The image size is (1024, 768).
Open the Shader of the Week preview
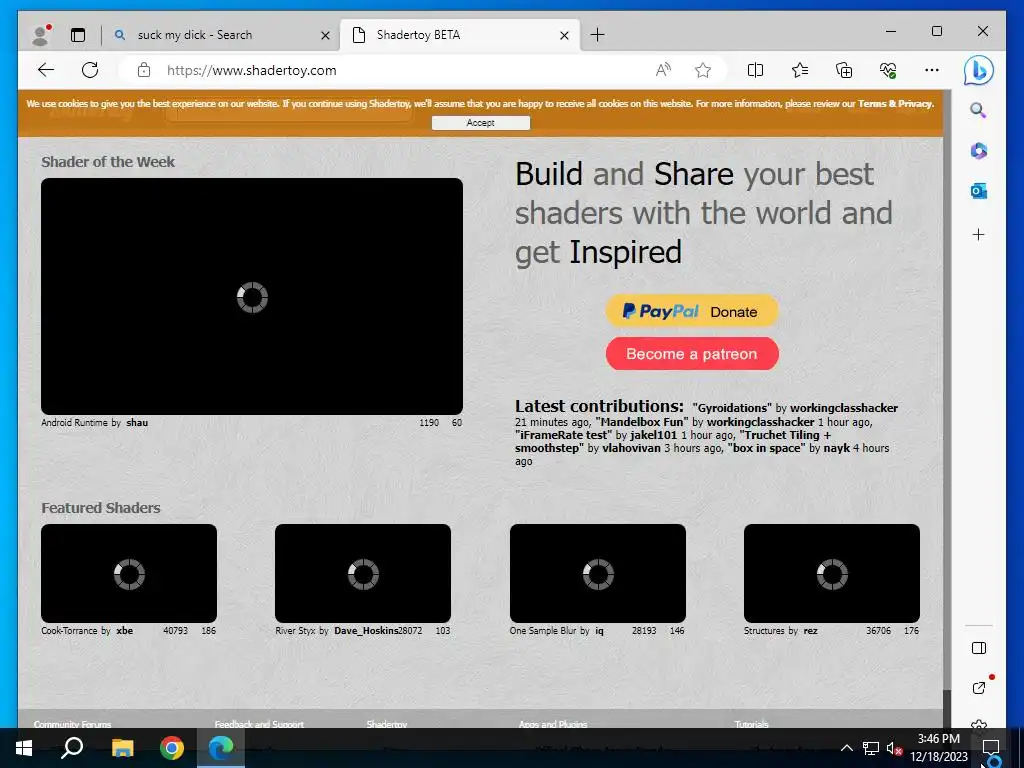pyautogui.click(x=252, y=296)
